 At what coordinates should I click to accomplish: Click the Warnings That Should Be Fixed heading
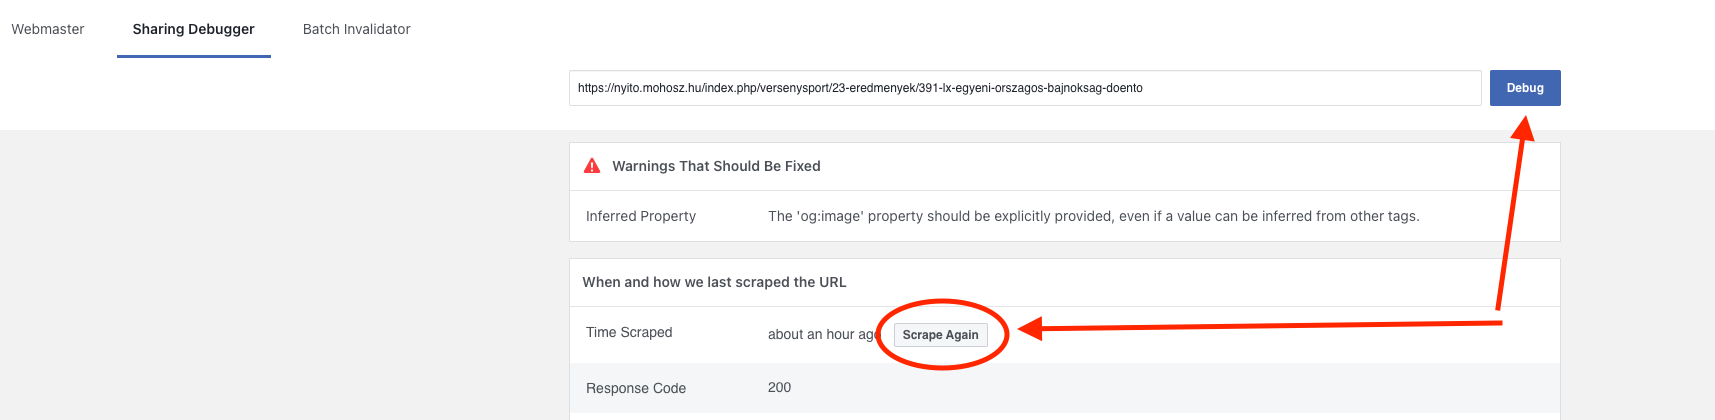pyautogui.click(x=716, y=166)
